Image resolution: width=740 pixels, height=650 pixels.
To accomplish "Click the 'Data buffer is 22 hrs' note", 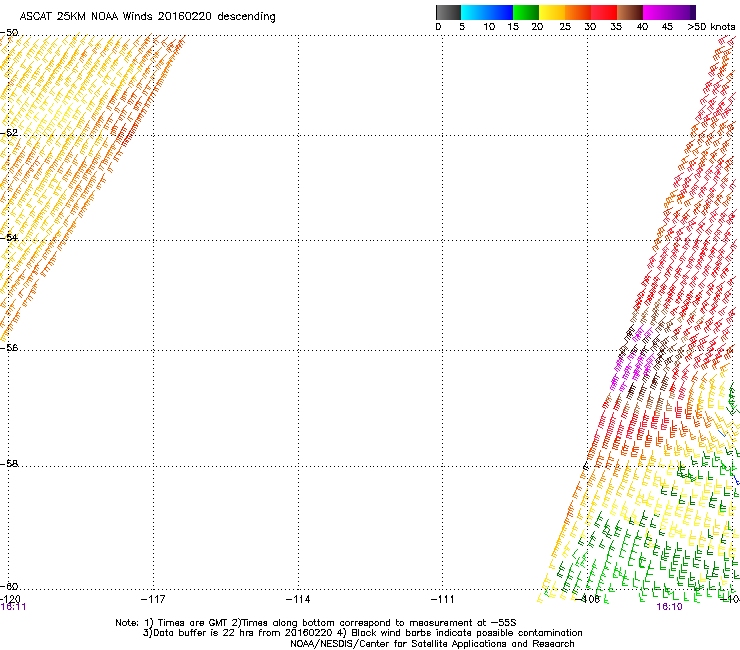I will (362, 633).
